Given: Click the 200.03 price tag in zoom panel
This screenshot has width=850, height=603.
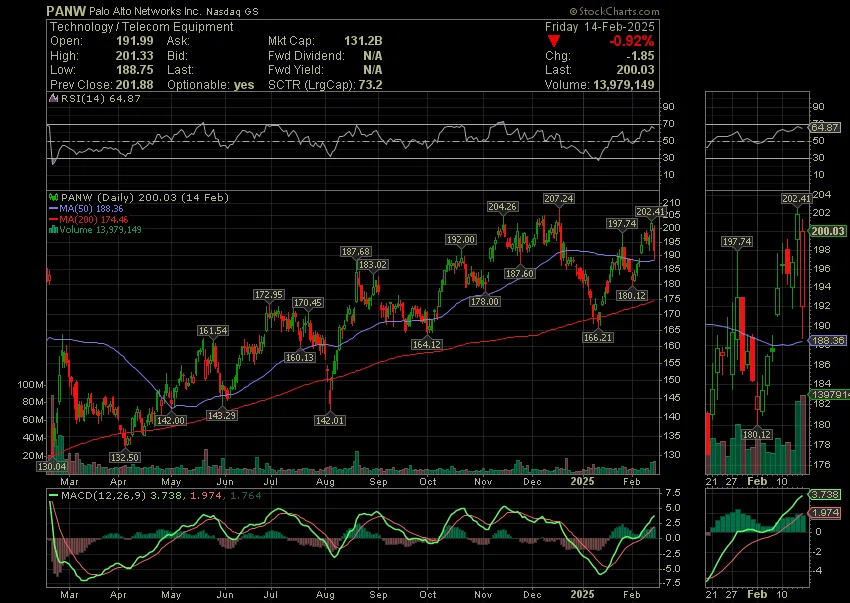Looking at the screenshot, I should [x=827, y=231].
